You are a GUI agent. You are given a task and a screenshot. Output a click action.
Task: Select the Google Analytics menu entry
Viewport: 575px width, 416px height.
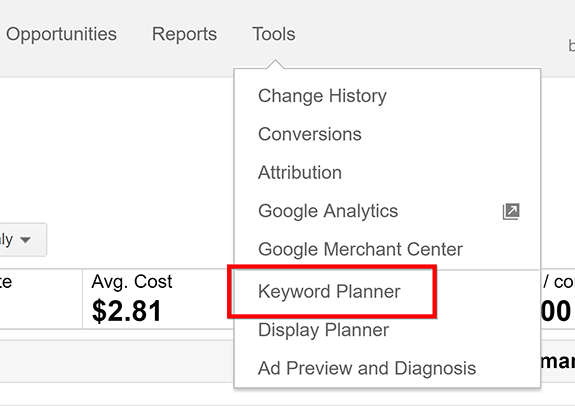click(x=328, y=211)
